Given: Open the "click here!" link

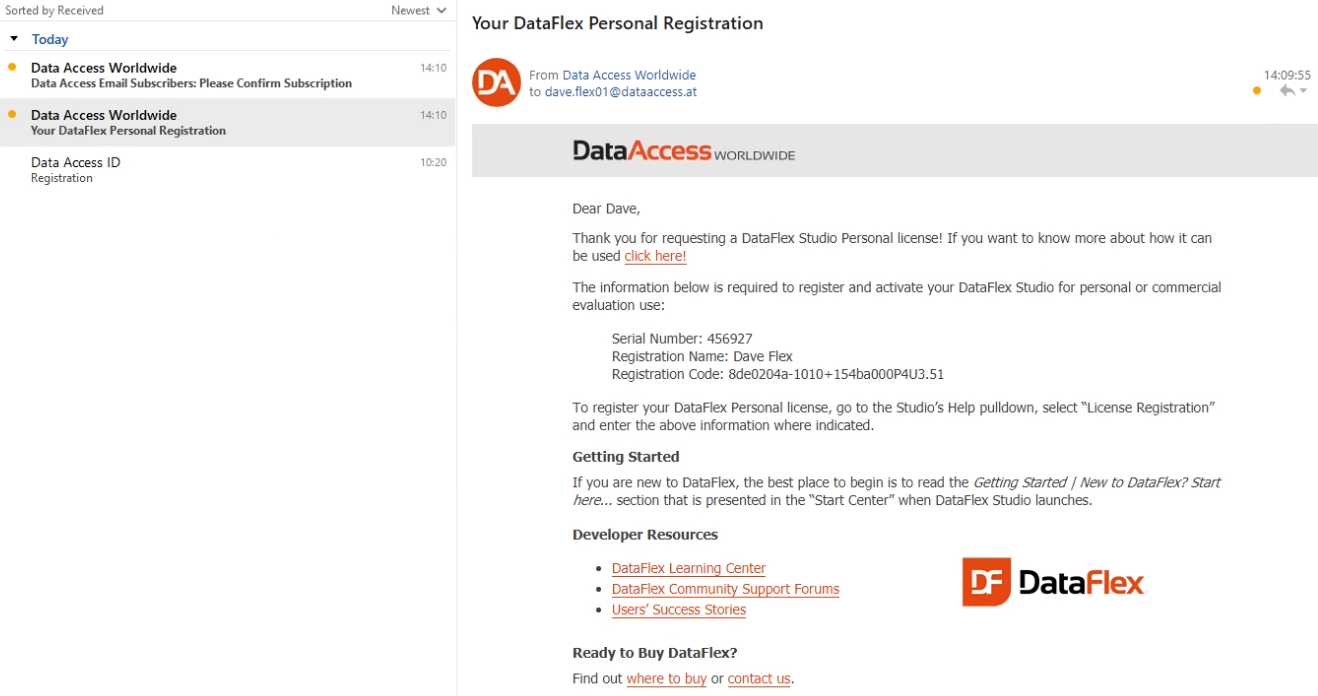Looking at the screenshot, I should tap(655, 256).
